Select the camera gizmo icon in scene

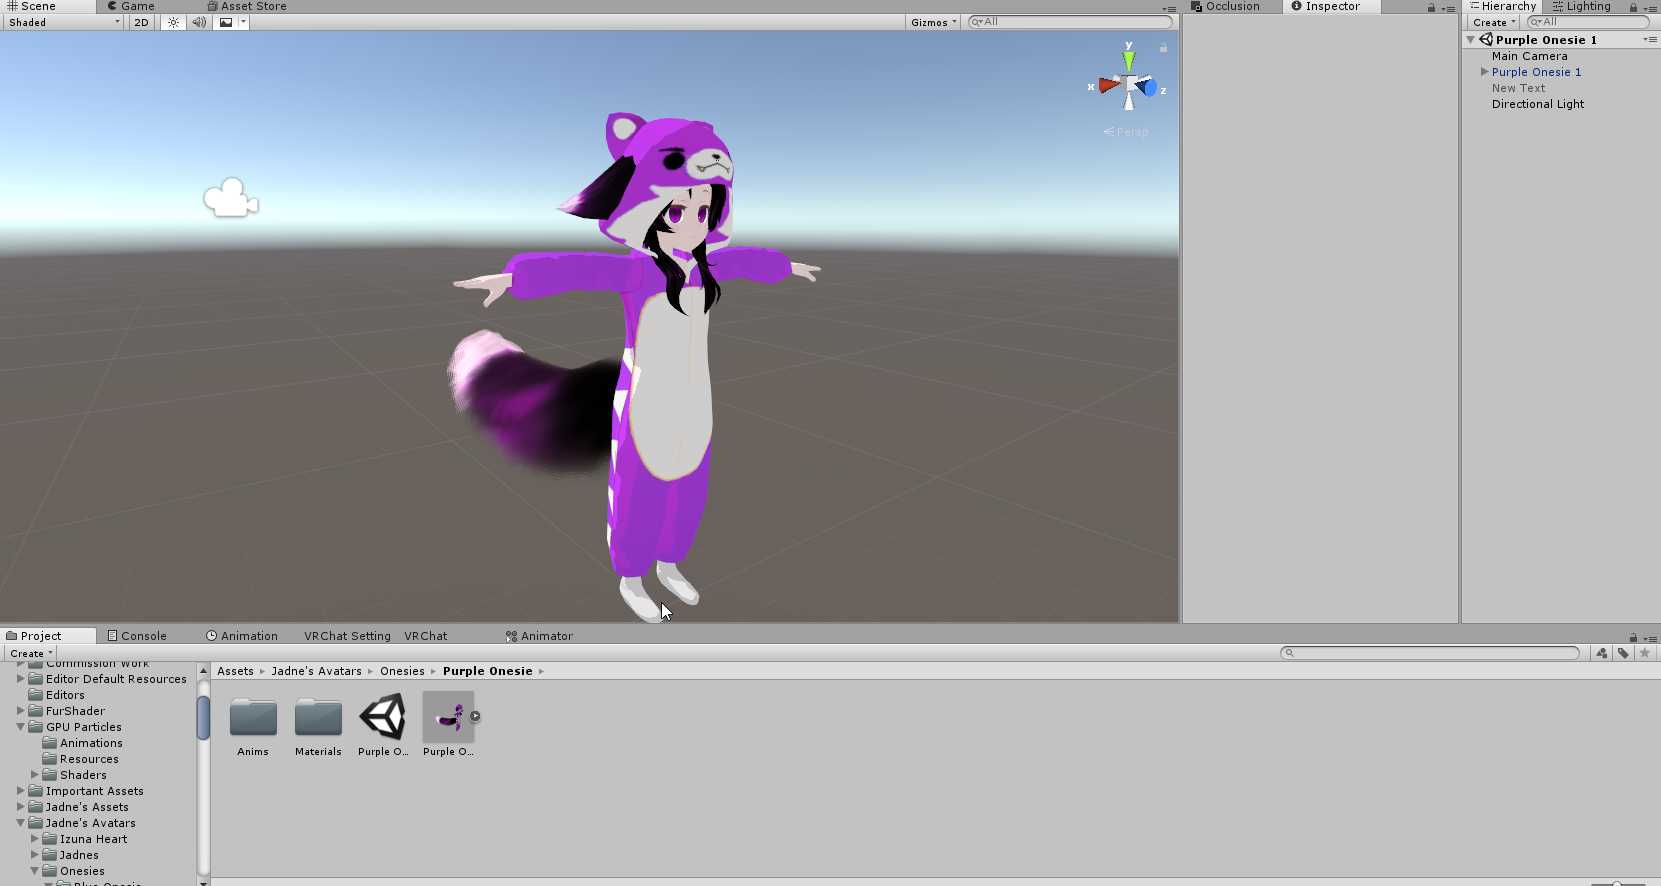(231, 198)
